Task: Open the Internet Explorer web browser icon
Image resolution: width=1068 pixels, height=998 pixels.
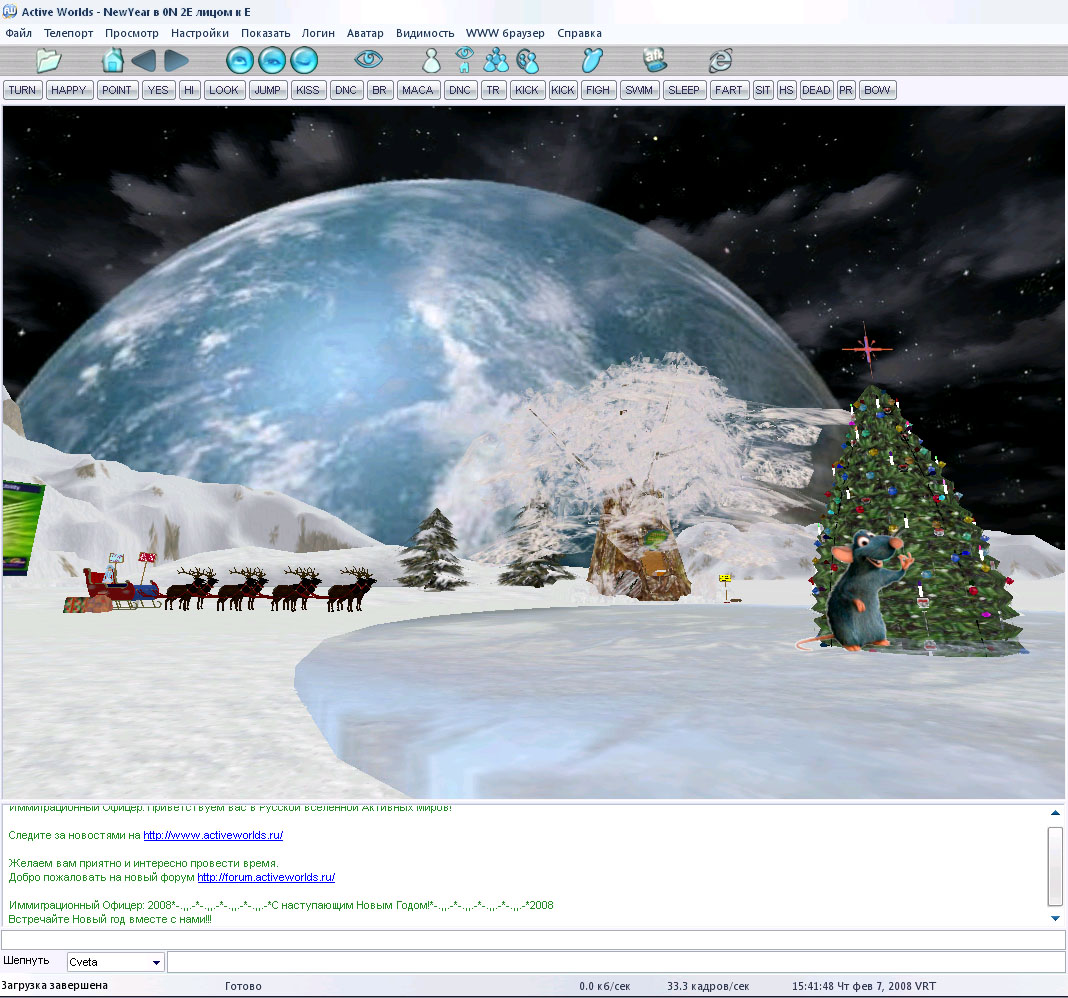Action: pos(720,61)
